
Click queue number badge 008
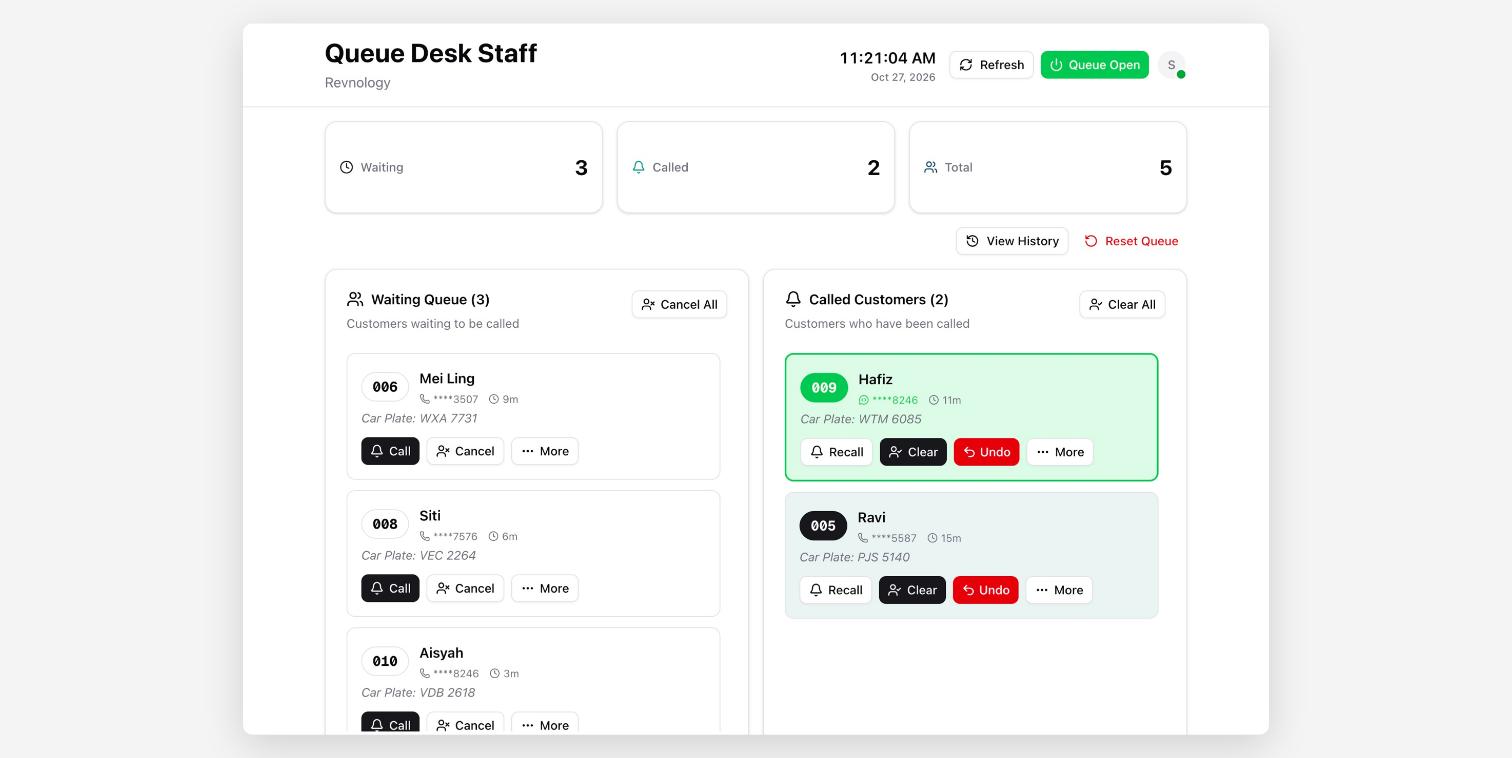[x=385, y=524]
